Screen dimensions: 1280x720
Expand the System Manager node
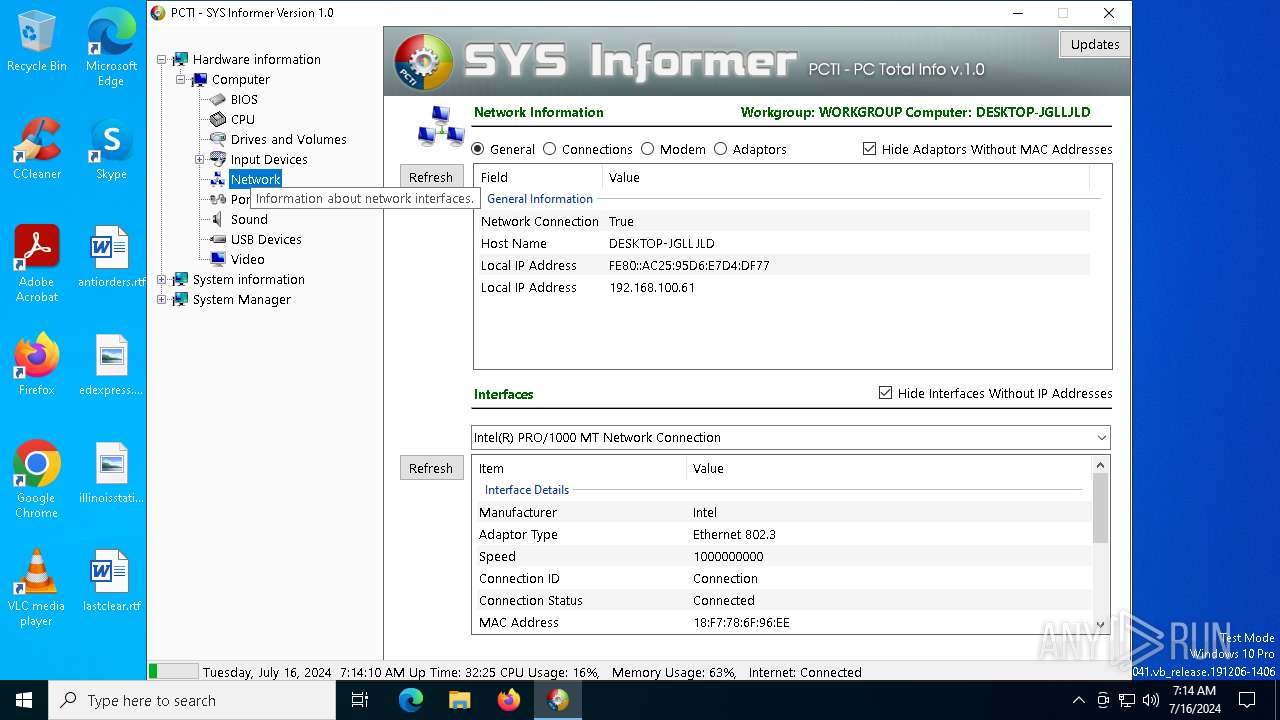[162, 299]
